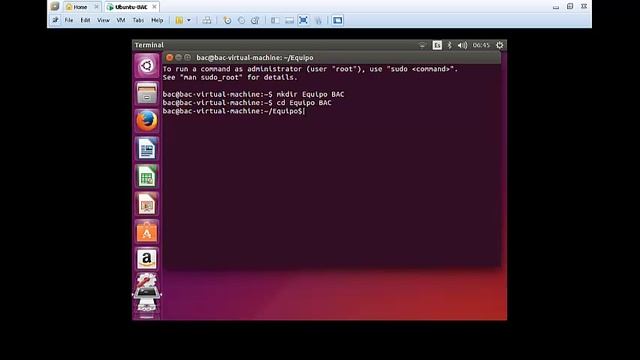This screenshot has height=360, width=640.
Task: Close the terminal window with red button
Action: click(x=169, y=58)
